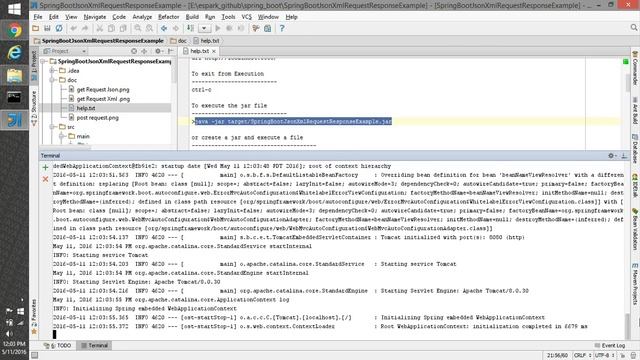Screen dimensions: 640x360
Task: Click the collapse all icon in Project panel
Action: (144, 51)
